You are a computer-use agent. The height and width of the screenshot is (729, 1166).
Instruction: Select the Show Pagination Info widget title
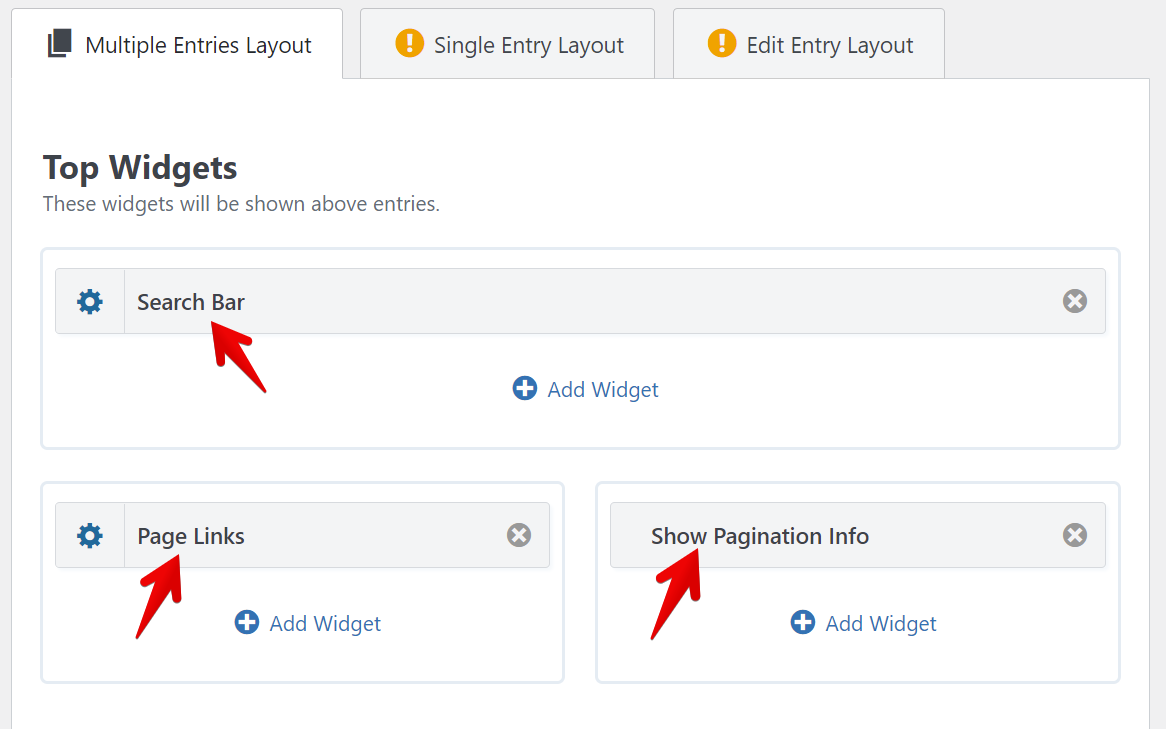[760, 536]
